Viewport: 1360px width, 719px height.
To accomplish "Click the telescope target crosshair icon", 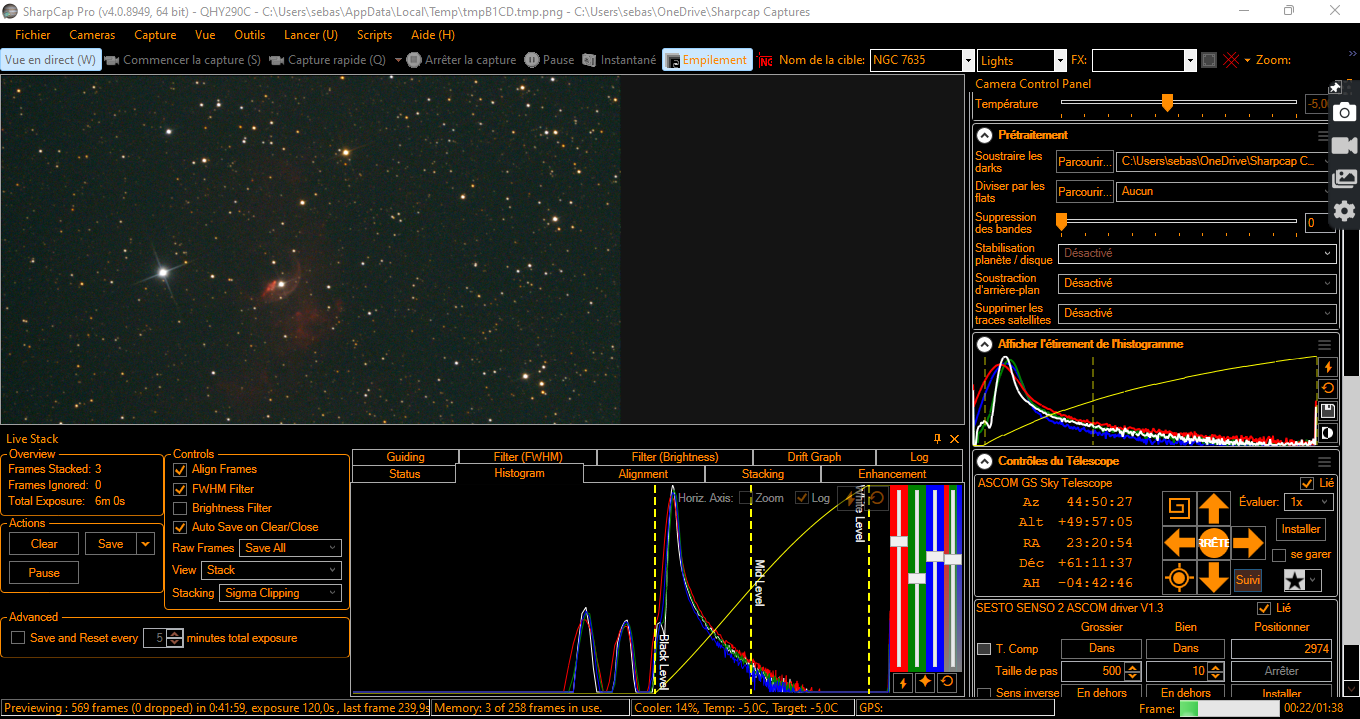I will click(x=1179, y=578).
